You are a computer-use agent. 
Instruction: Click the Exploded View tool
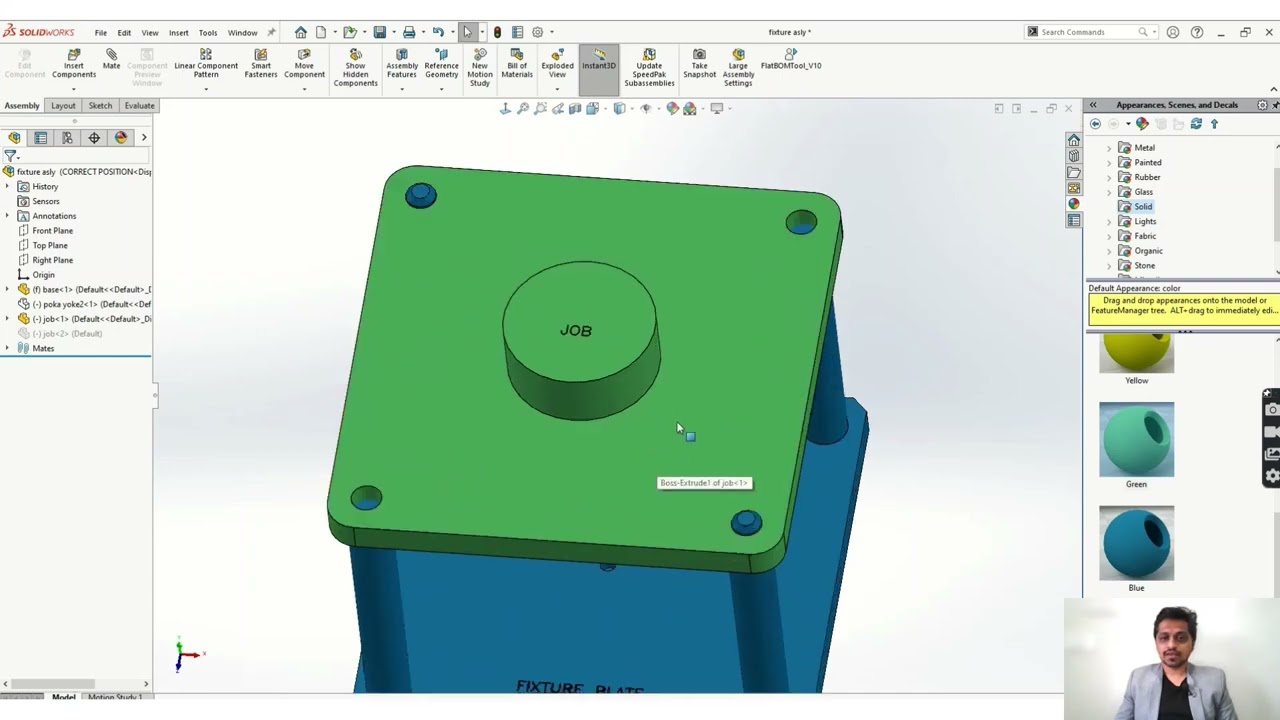[558, 63]
